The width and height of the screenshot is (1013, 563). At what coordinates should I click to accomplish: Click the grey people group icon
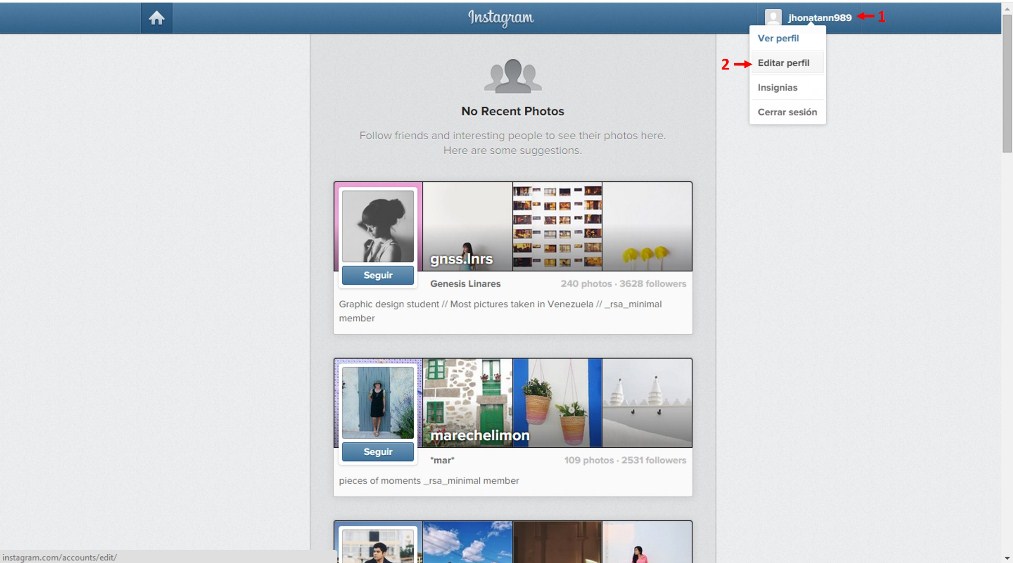(513, 76)
